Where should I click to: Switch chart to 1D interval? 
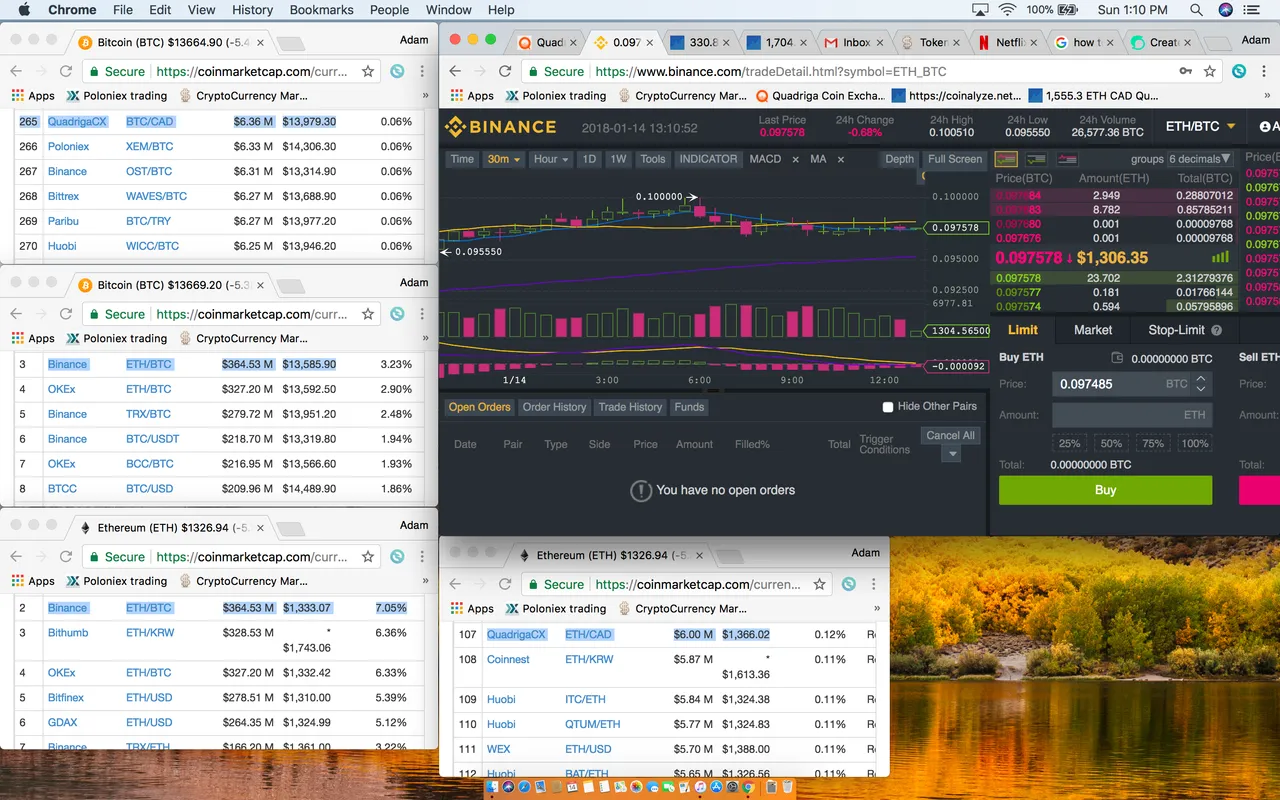coord(589,159)
